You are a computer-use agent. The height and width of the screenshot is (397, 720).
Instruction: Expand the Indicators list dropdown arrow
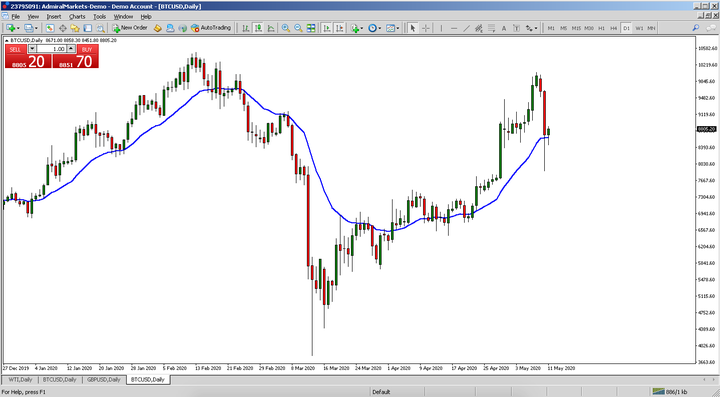(362, 28)
